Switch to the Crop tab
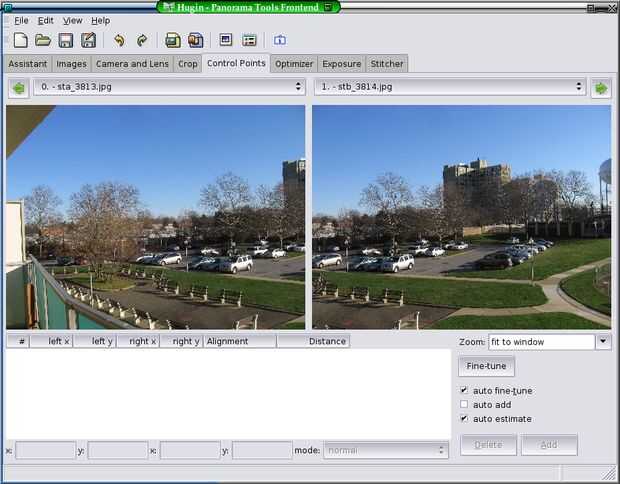Image resolution: width=620 pixels, height=484 pixels. coord(187,64)
